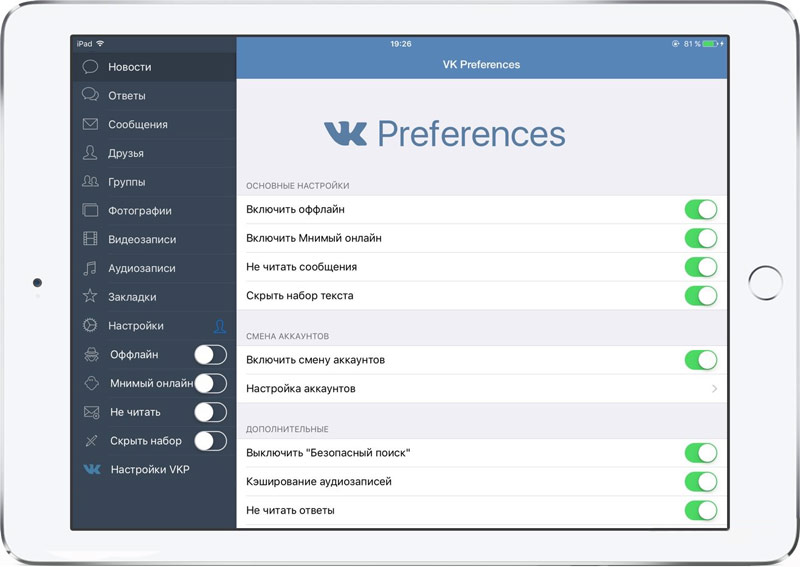800x567 pixels.
Task: Click the photo stack icon beside Фотографии
Action: pyautogui.click(x=90, y=210)
